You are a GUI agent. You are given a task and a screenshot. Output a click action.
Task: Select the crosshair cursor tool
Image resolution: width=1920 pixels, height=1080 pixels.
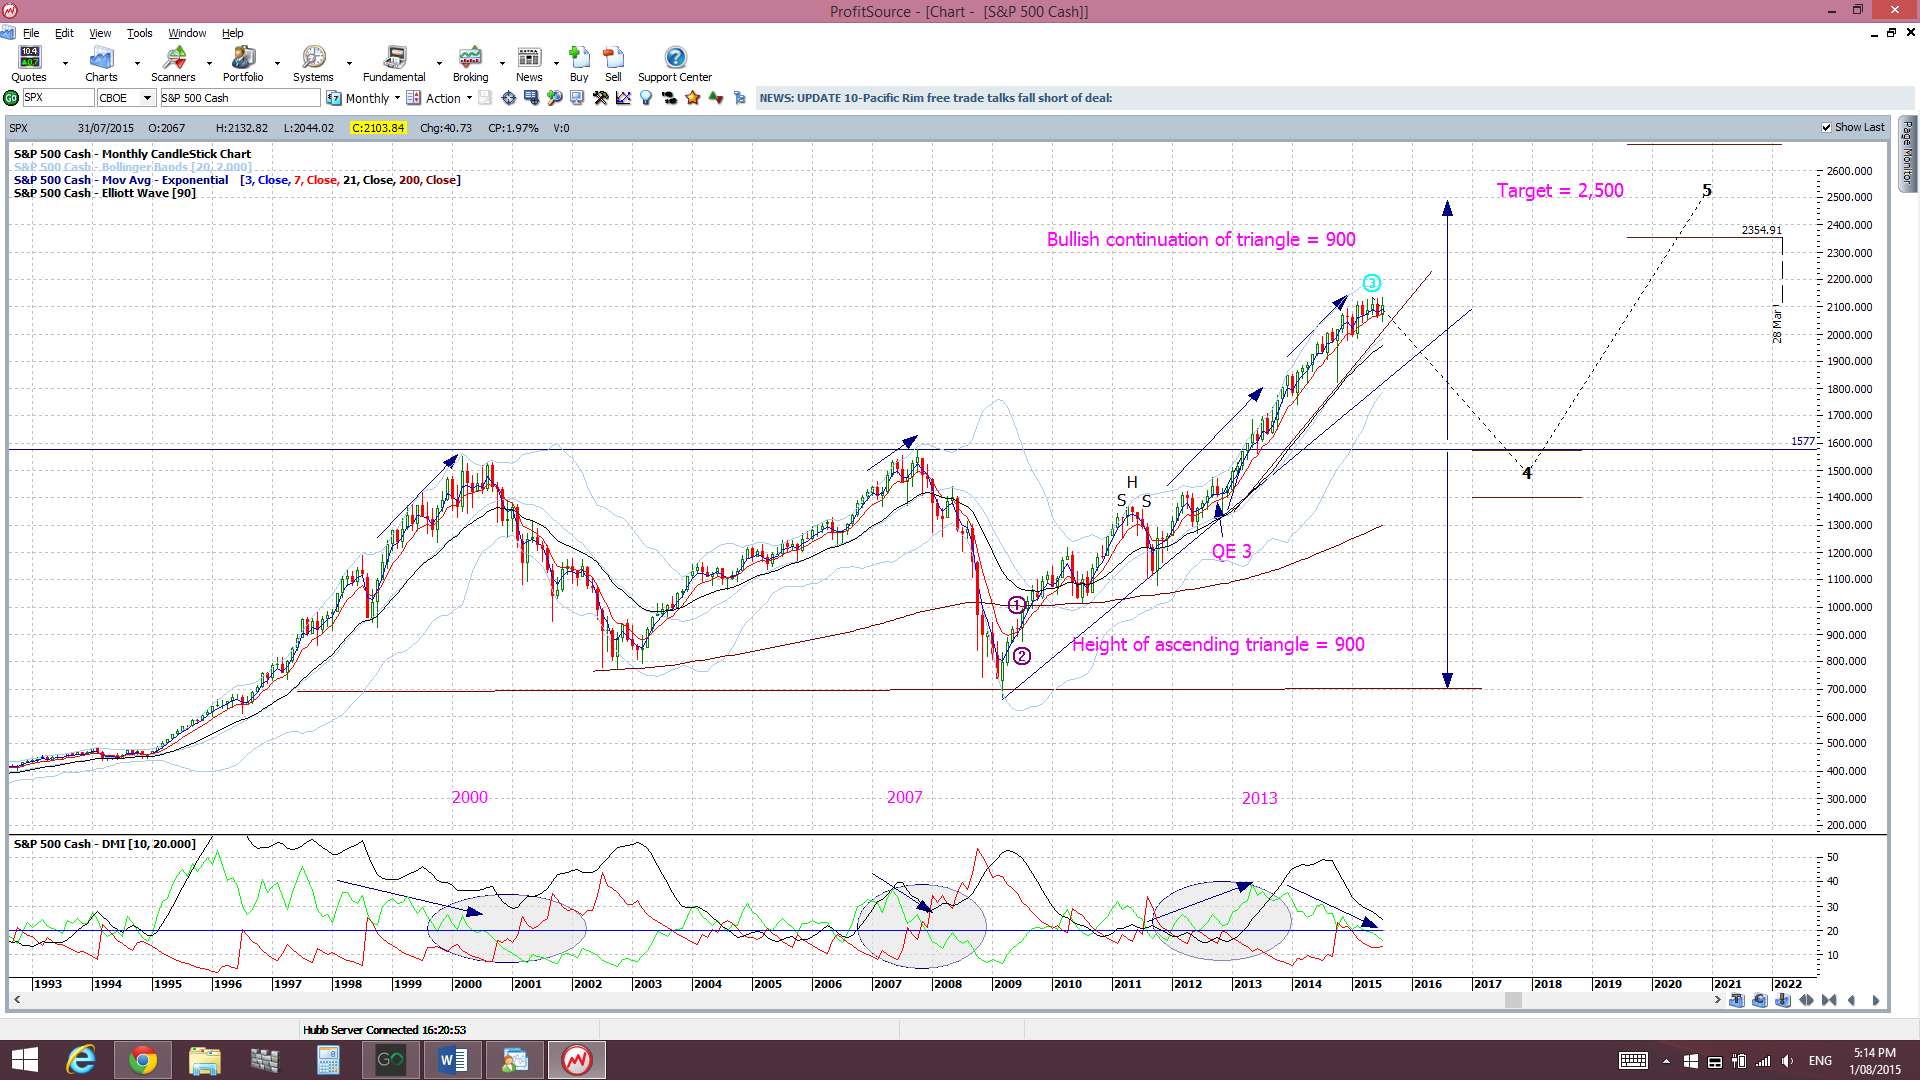(509, 98)
